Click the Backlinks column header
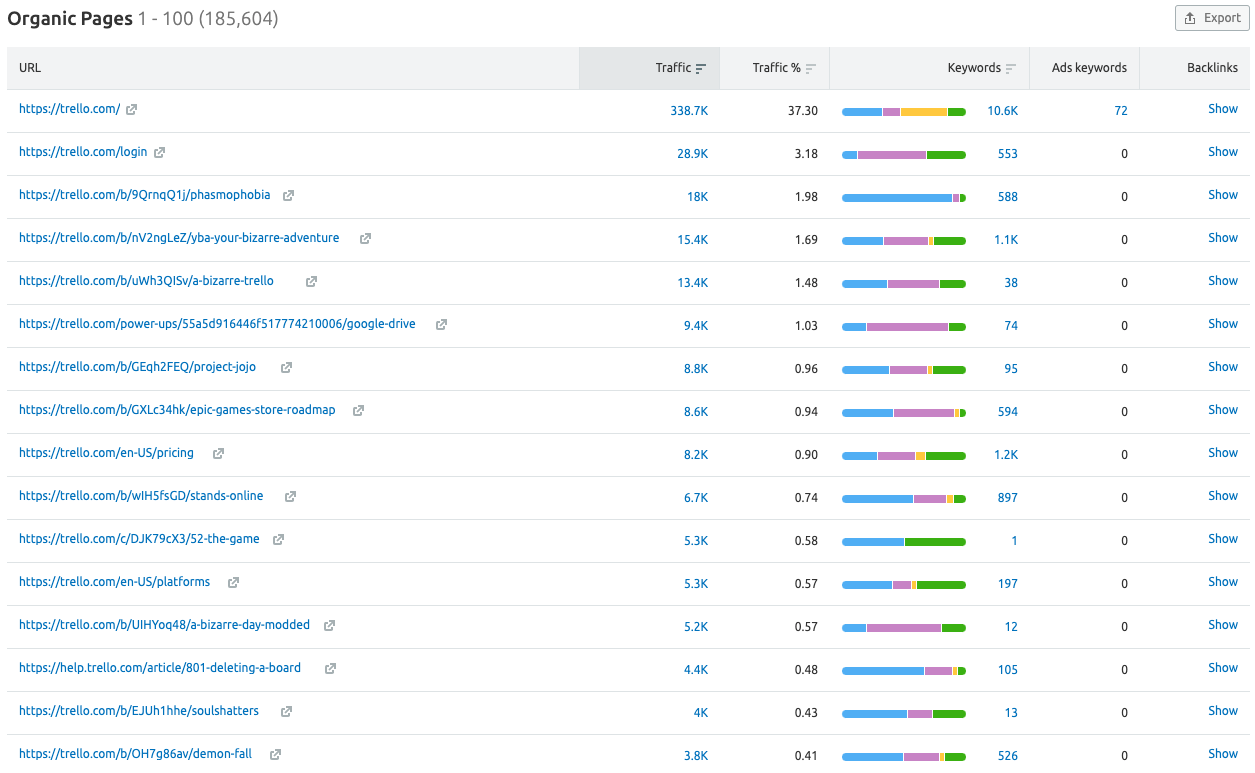 click(1212, 68)
